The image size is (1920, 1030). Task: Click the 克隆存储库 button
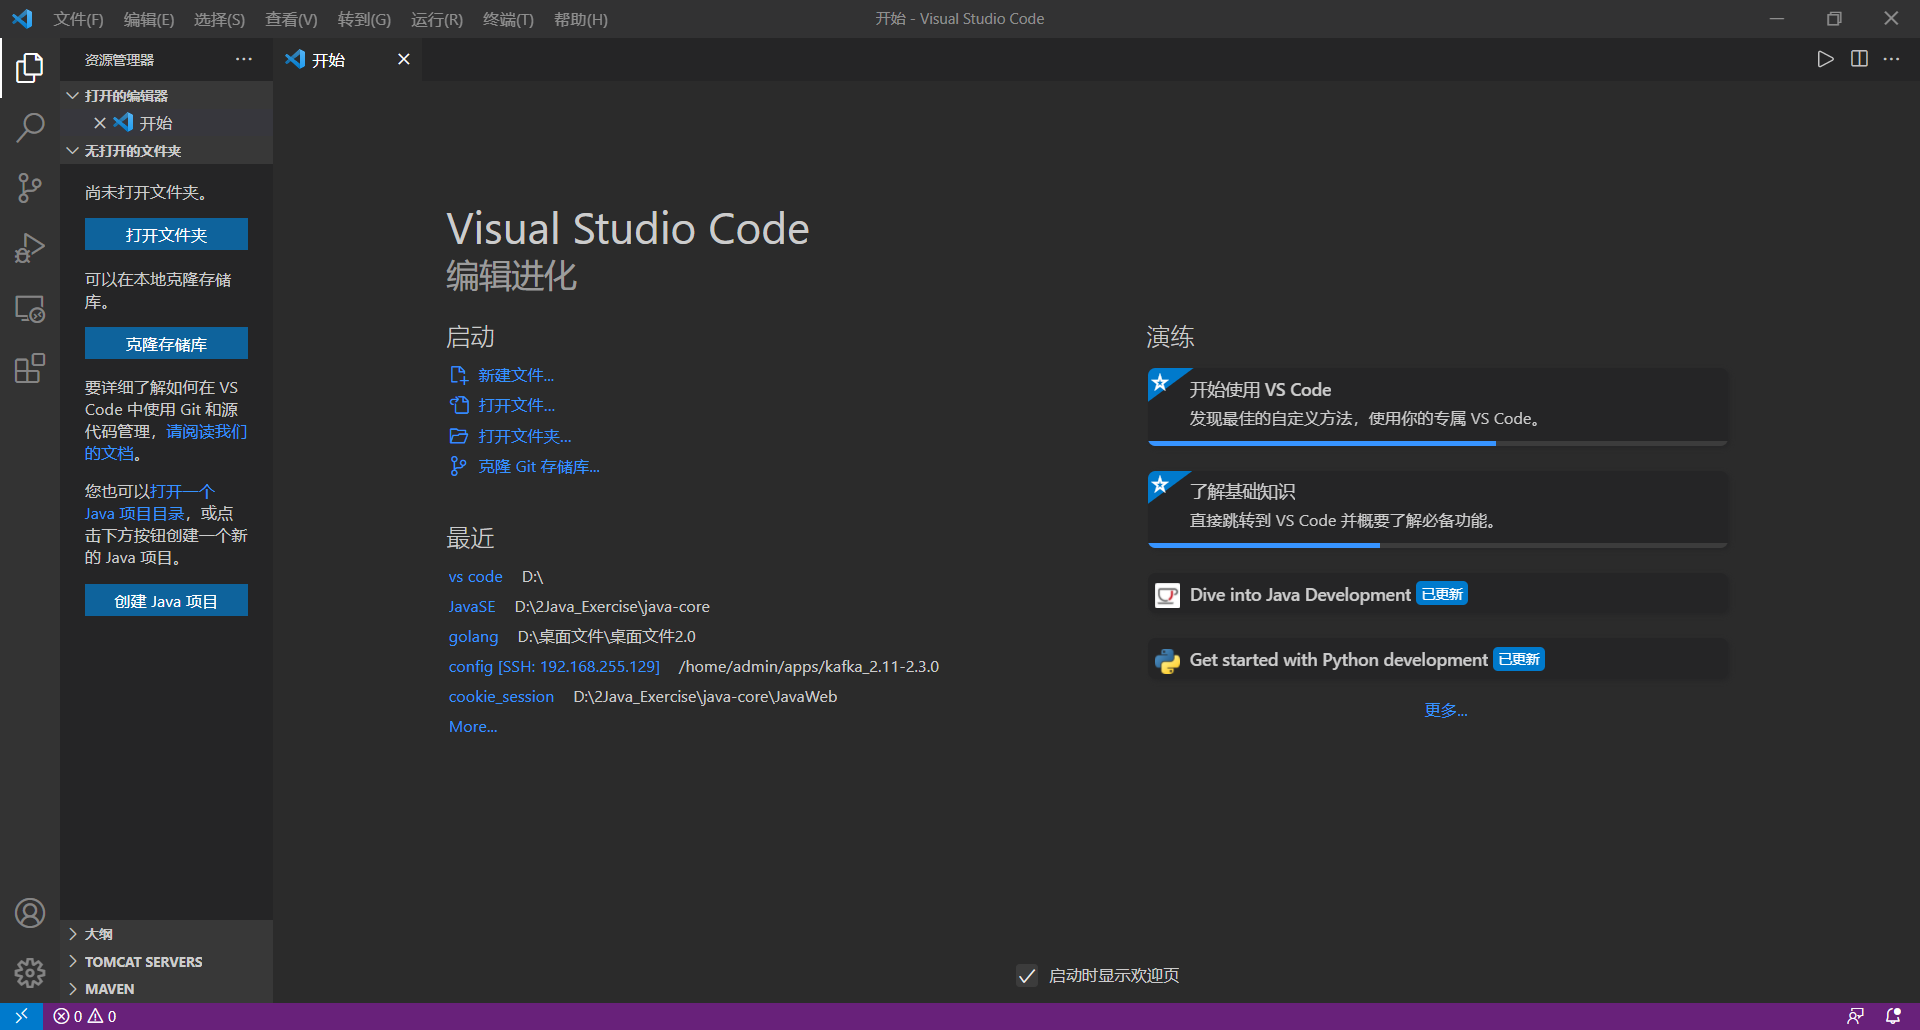click(166, 344)
